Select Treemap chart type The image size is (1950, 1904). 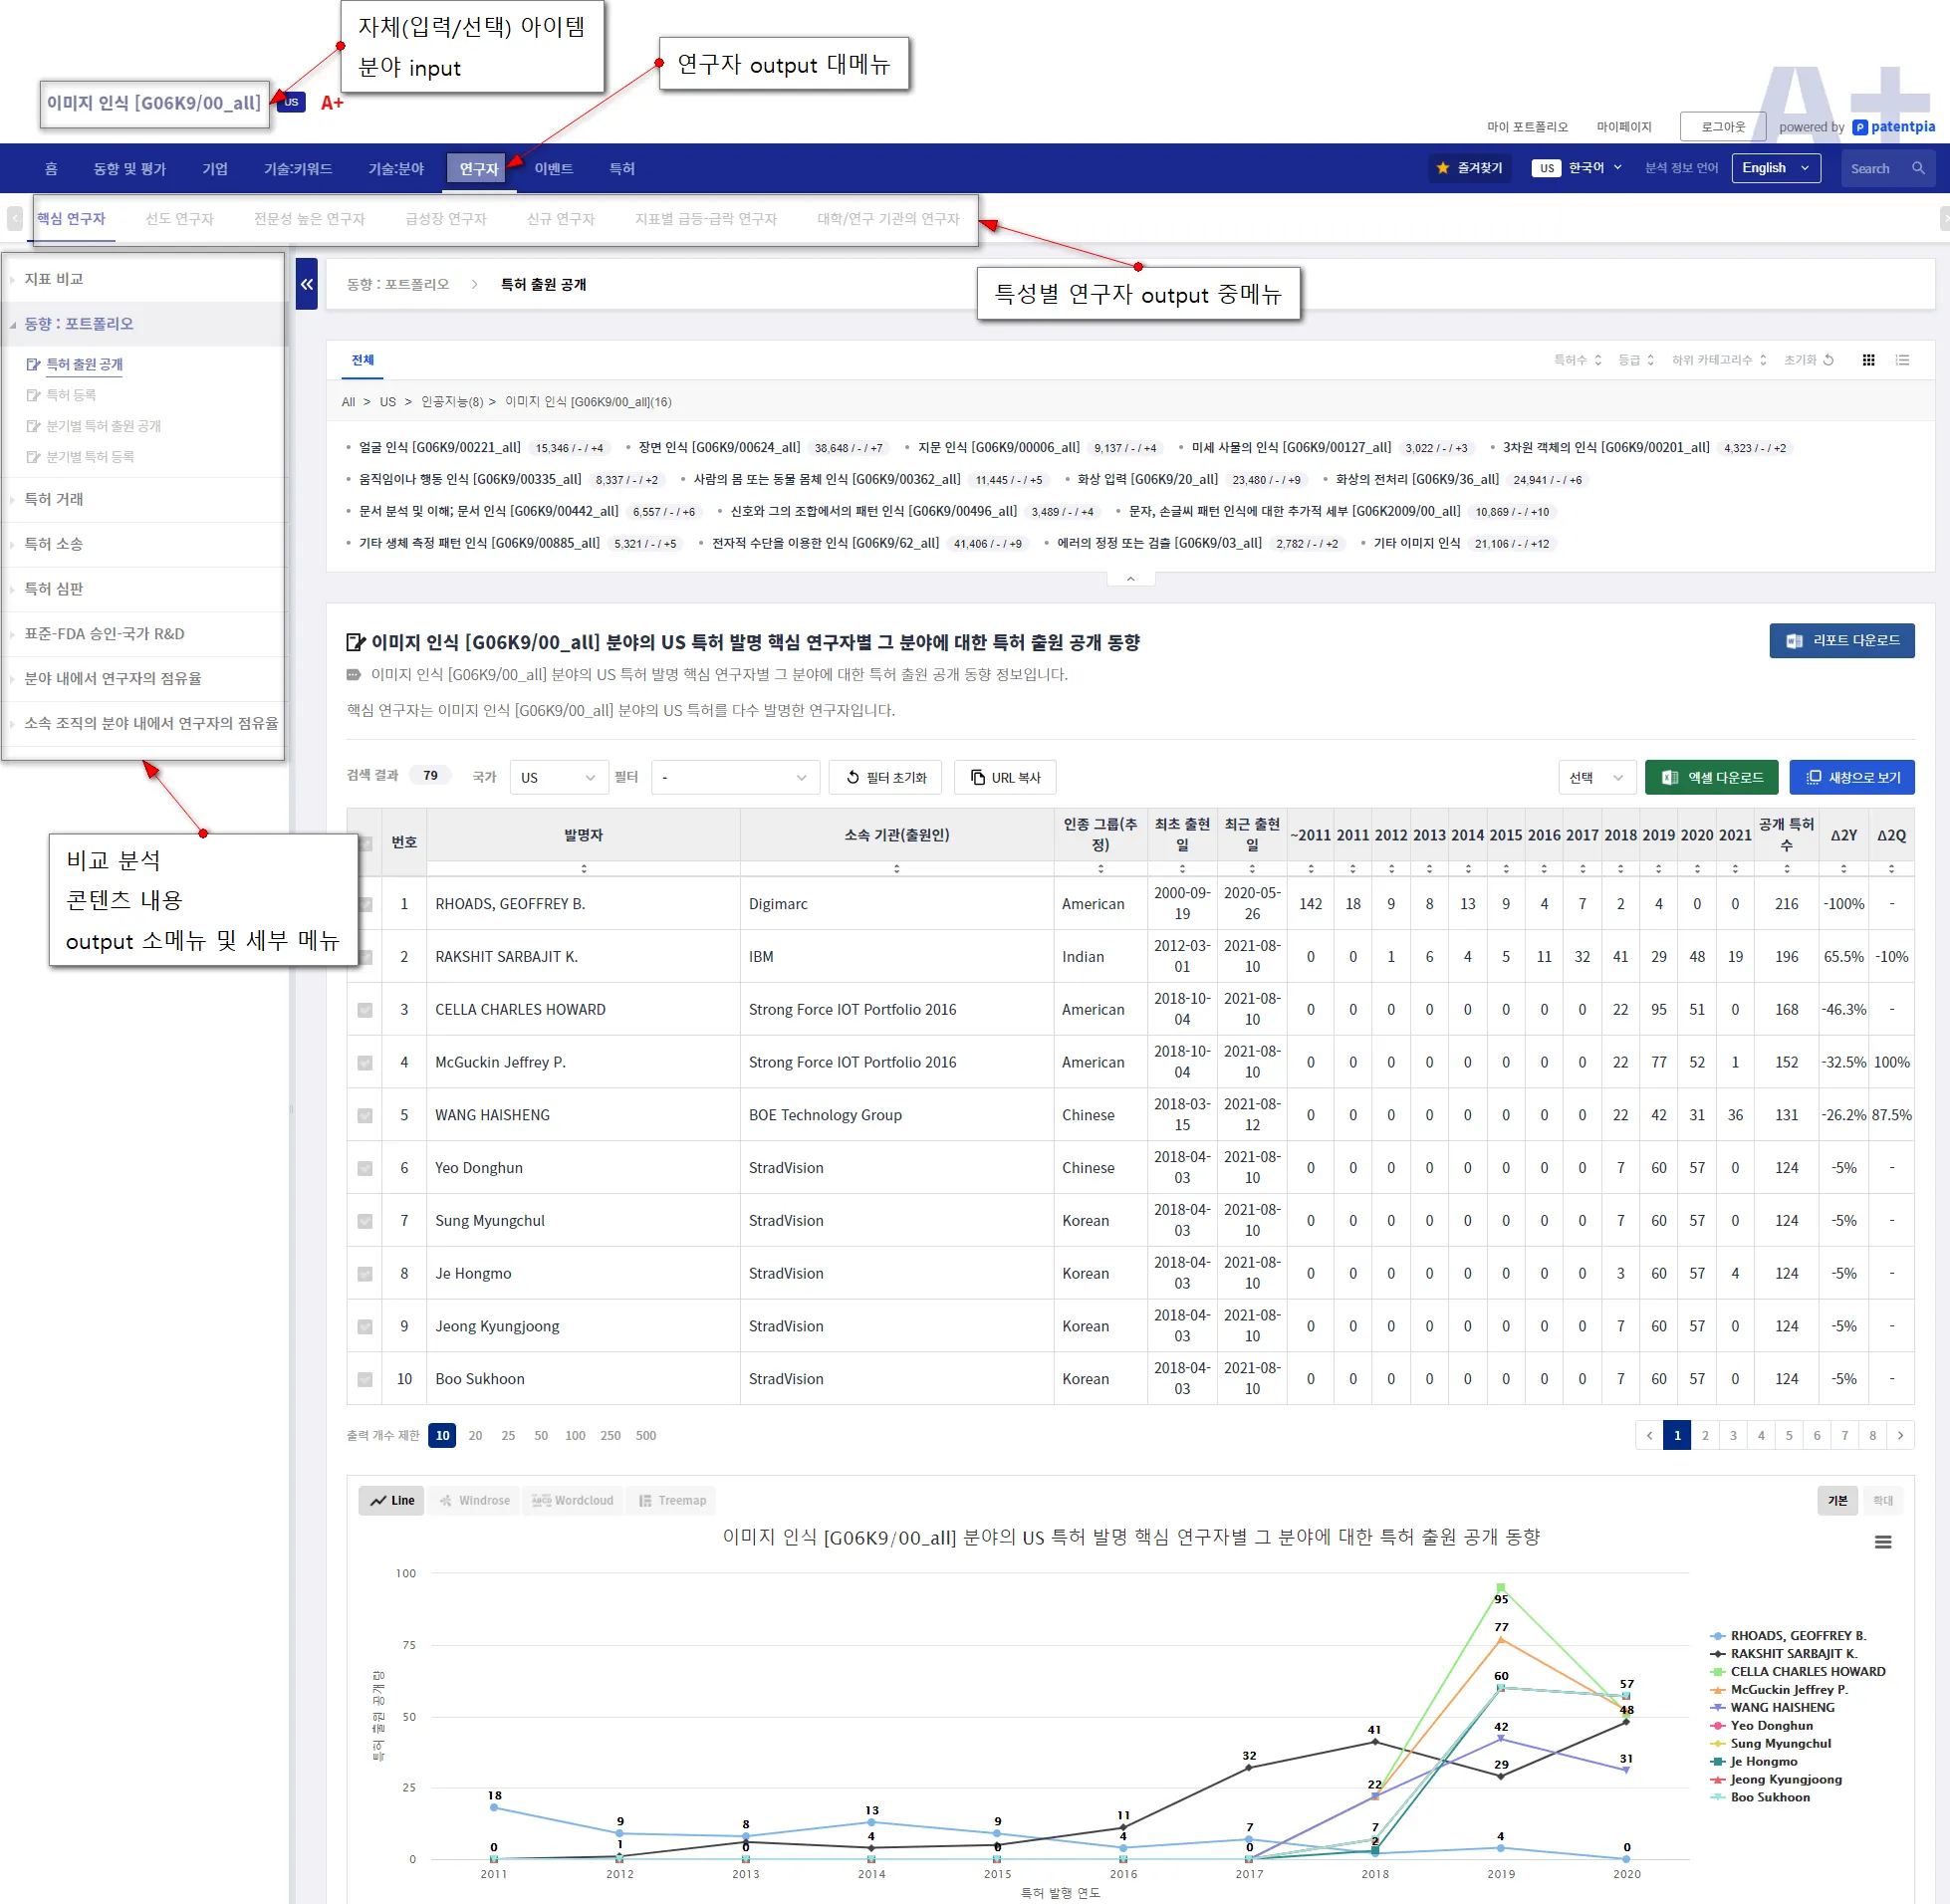click(x=672, y=1500)
